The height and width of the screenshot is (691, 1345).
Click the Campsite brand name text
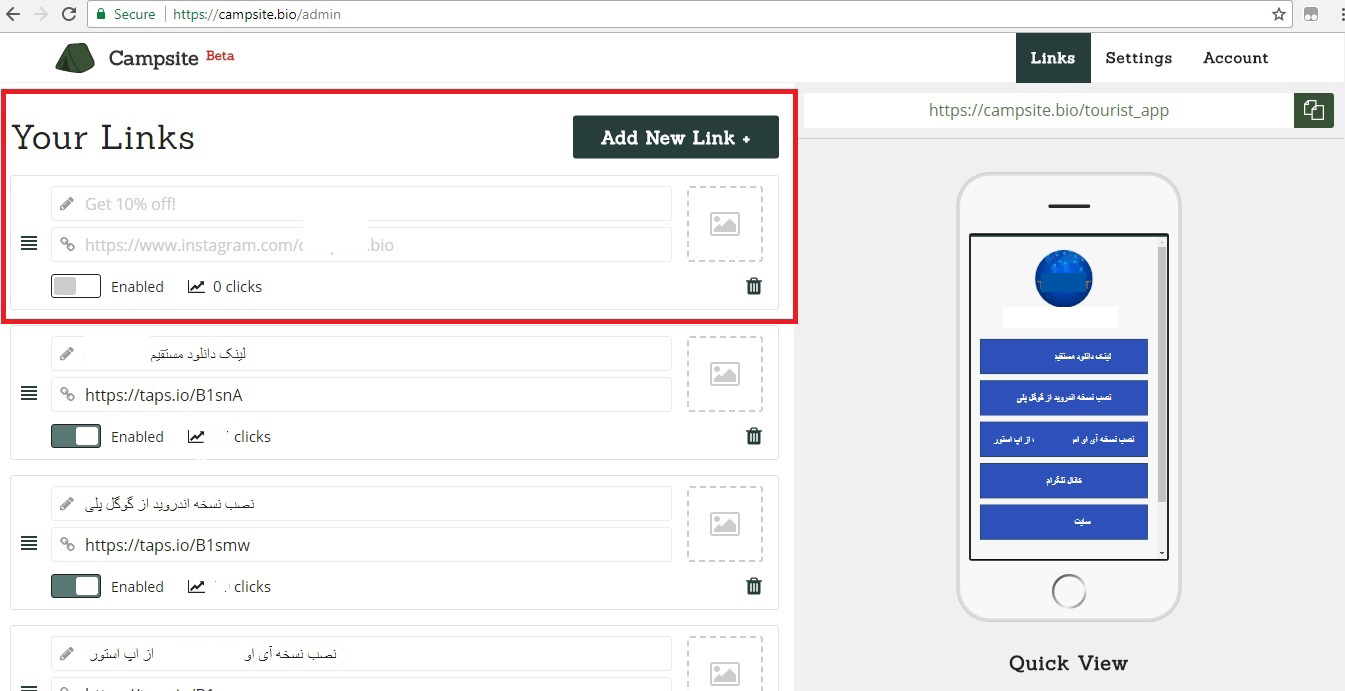click(153, 58)
